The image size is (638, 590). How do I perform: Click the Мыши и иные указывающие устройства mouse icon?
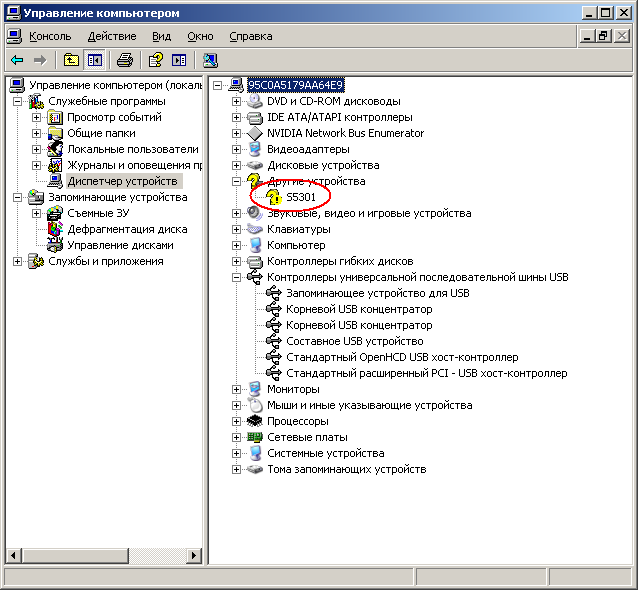(255, 405)
